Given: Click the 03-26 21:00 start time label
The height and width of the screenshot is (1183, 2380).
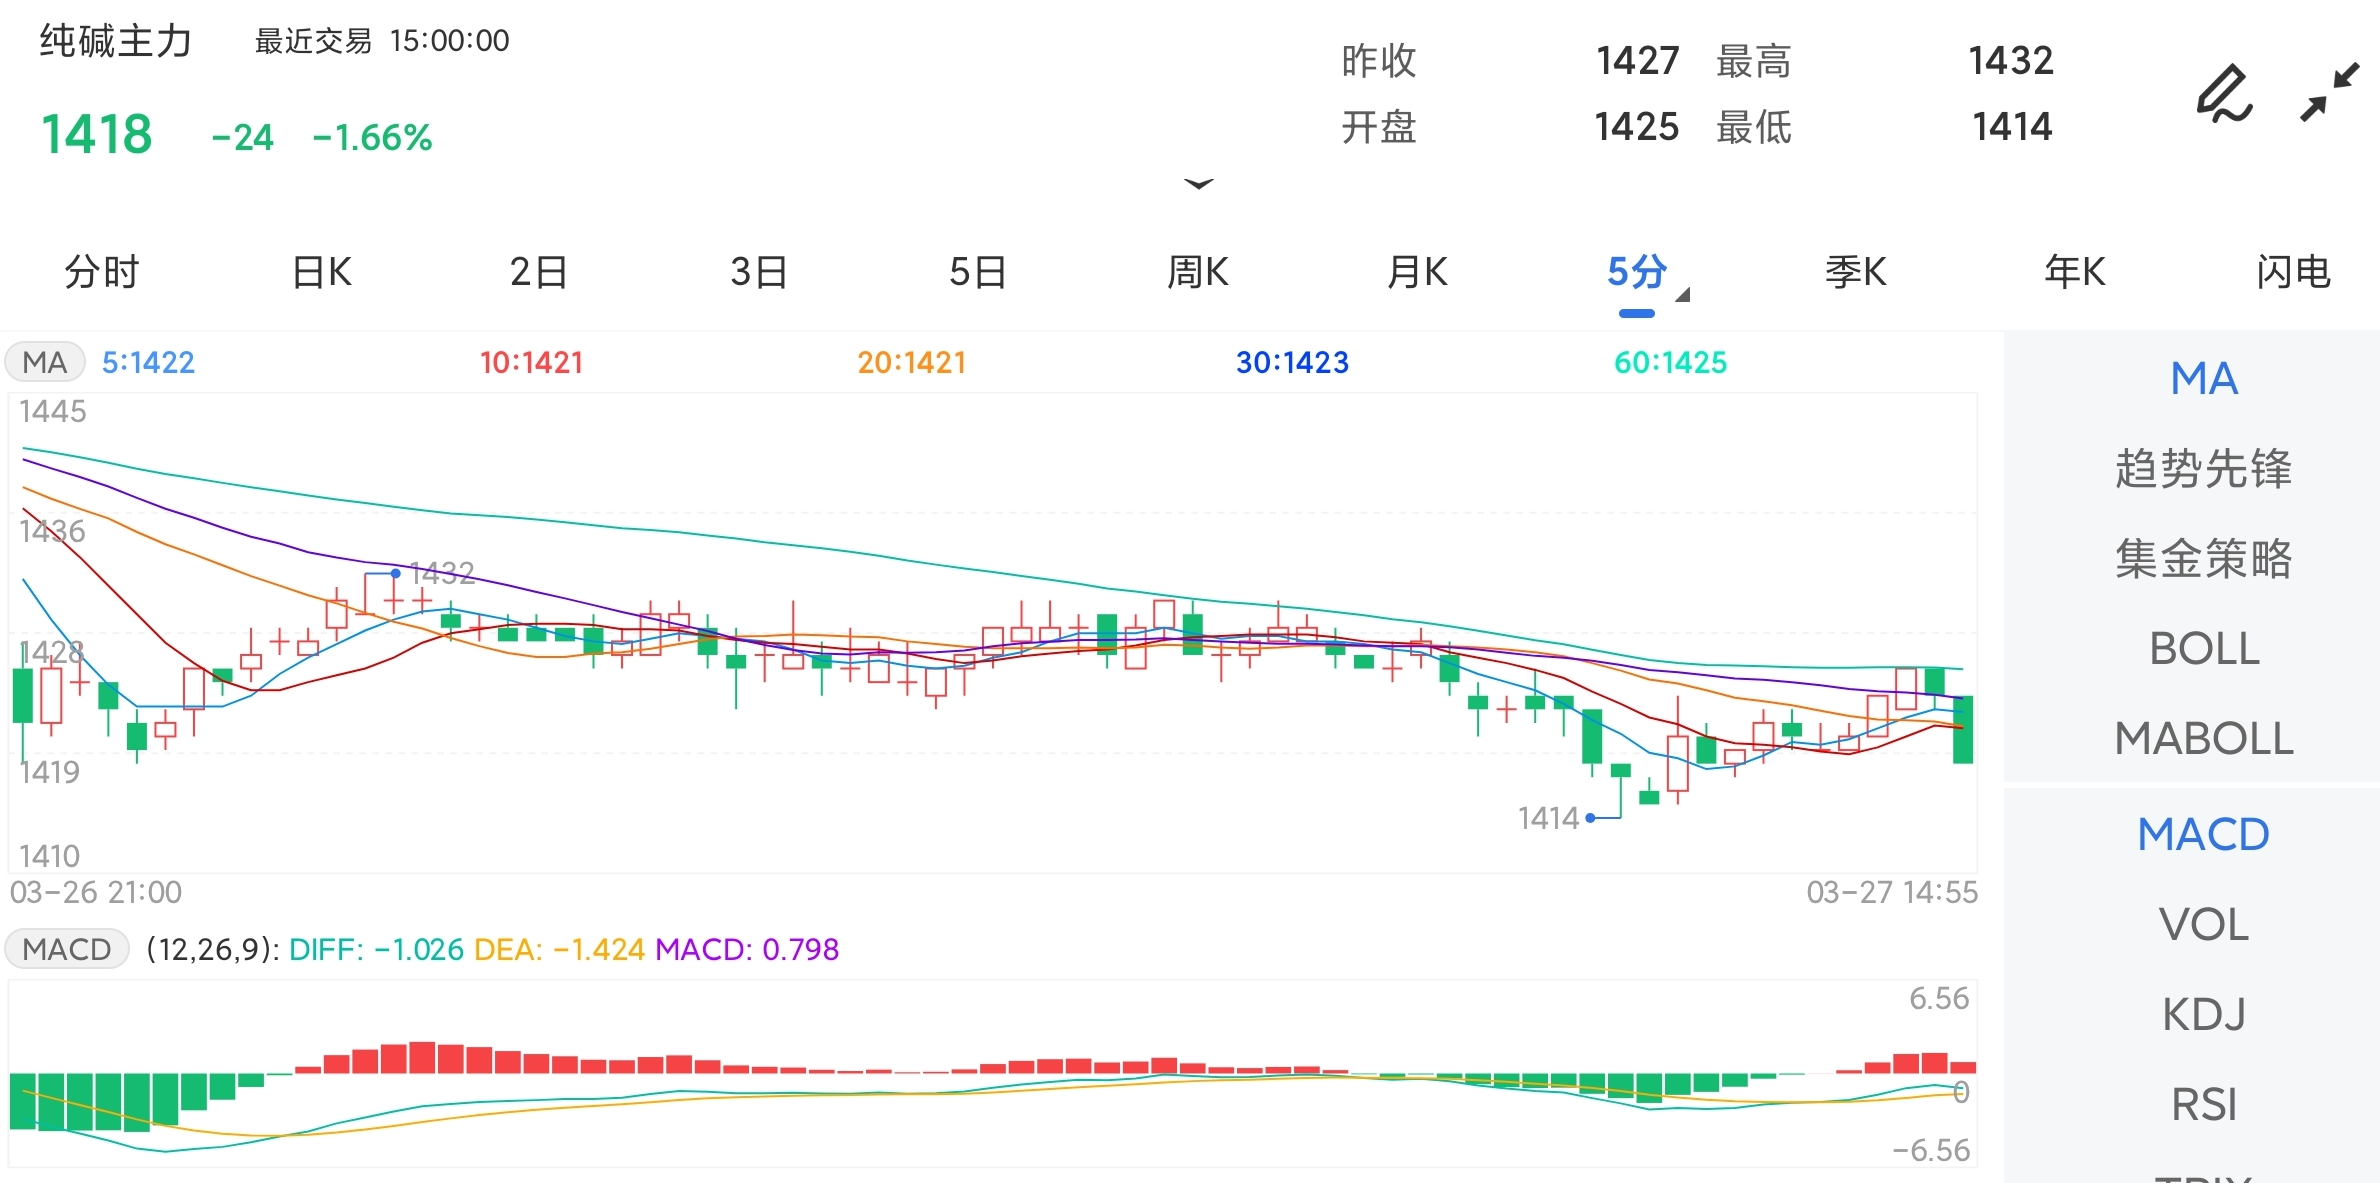Looking at the screenshot, I should (x=96, y=892).
